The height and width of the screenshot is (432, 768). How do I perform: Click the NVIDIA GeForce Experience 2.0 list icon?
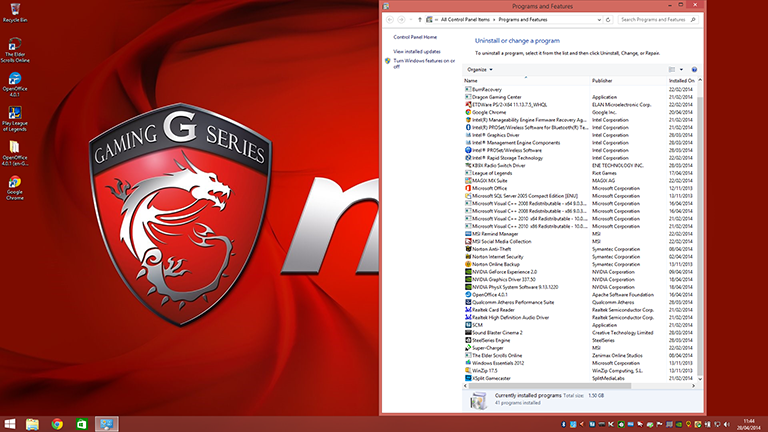(468, 272)
